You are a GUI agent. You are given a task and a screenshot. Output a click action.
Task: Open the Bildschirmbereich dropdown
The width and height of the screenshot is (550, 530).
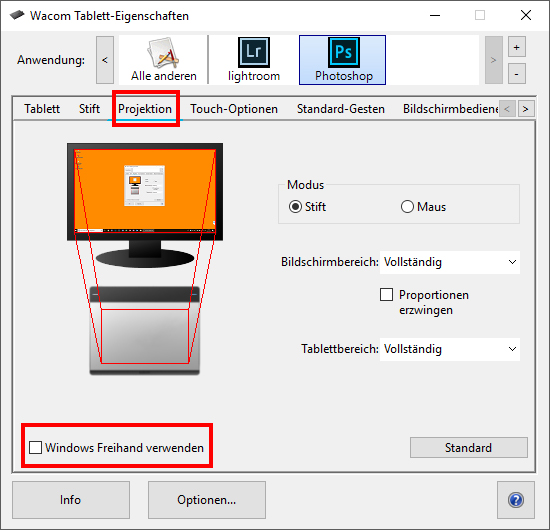[x=450, y=262]
